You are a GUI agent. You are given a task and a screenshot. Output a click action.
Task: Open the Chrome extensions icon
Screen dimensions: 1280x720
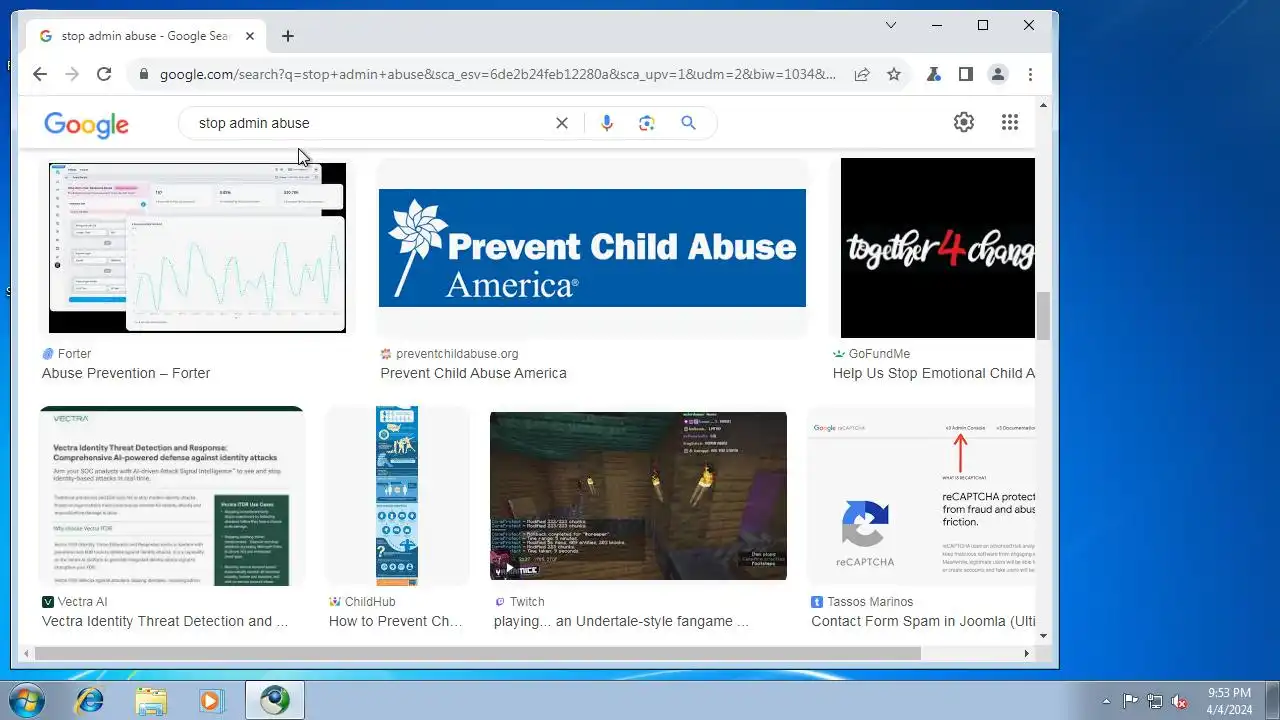point(934,74)
